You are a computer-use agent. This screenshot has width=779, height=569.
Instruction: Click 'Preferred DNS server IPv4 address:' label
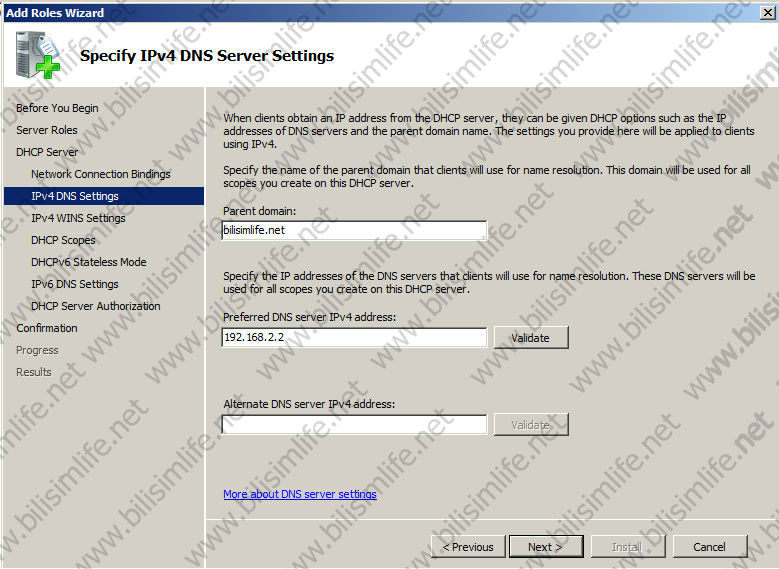tap(310, 317)
